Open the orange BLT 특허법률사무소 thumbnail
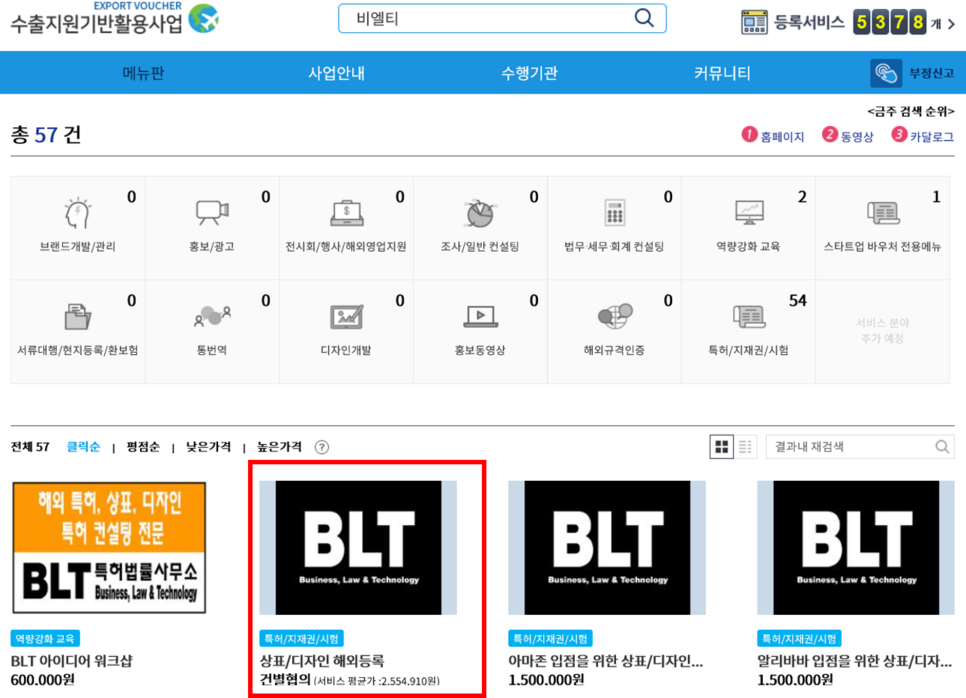 (109, 548)
